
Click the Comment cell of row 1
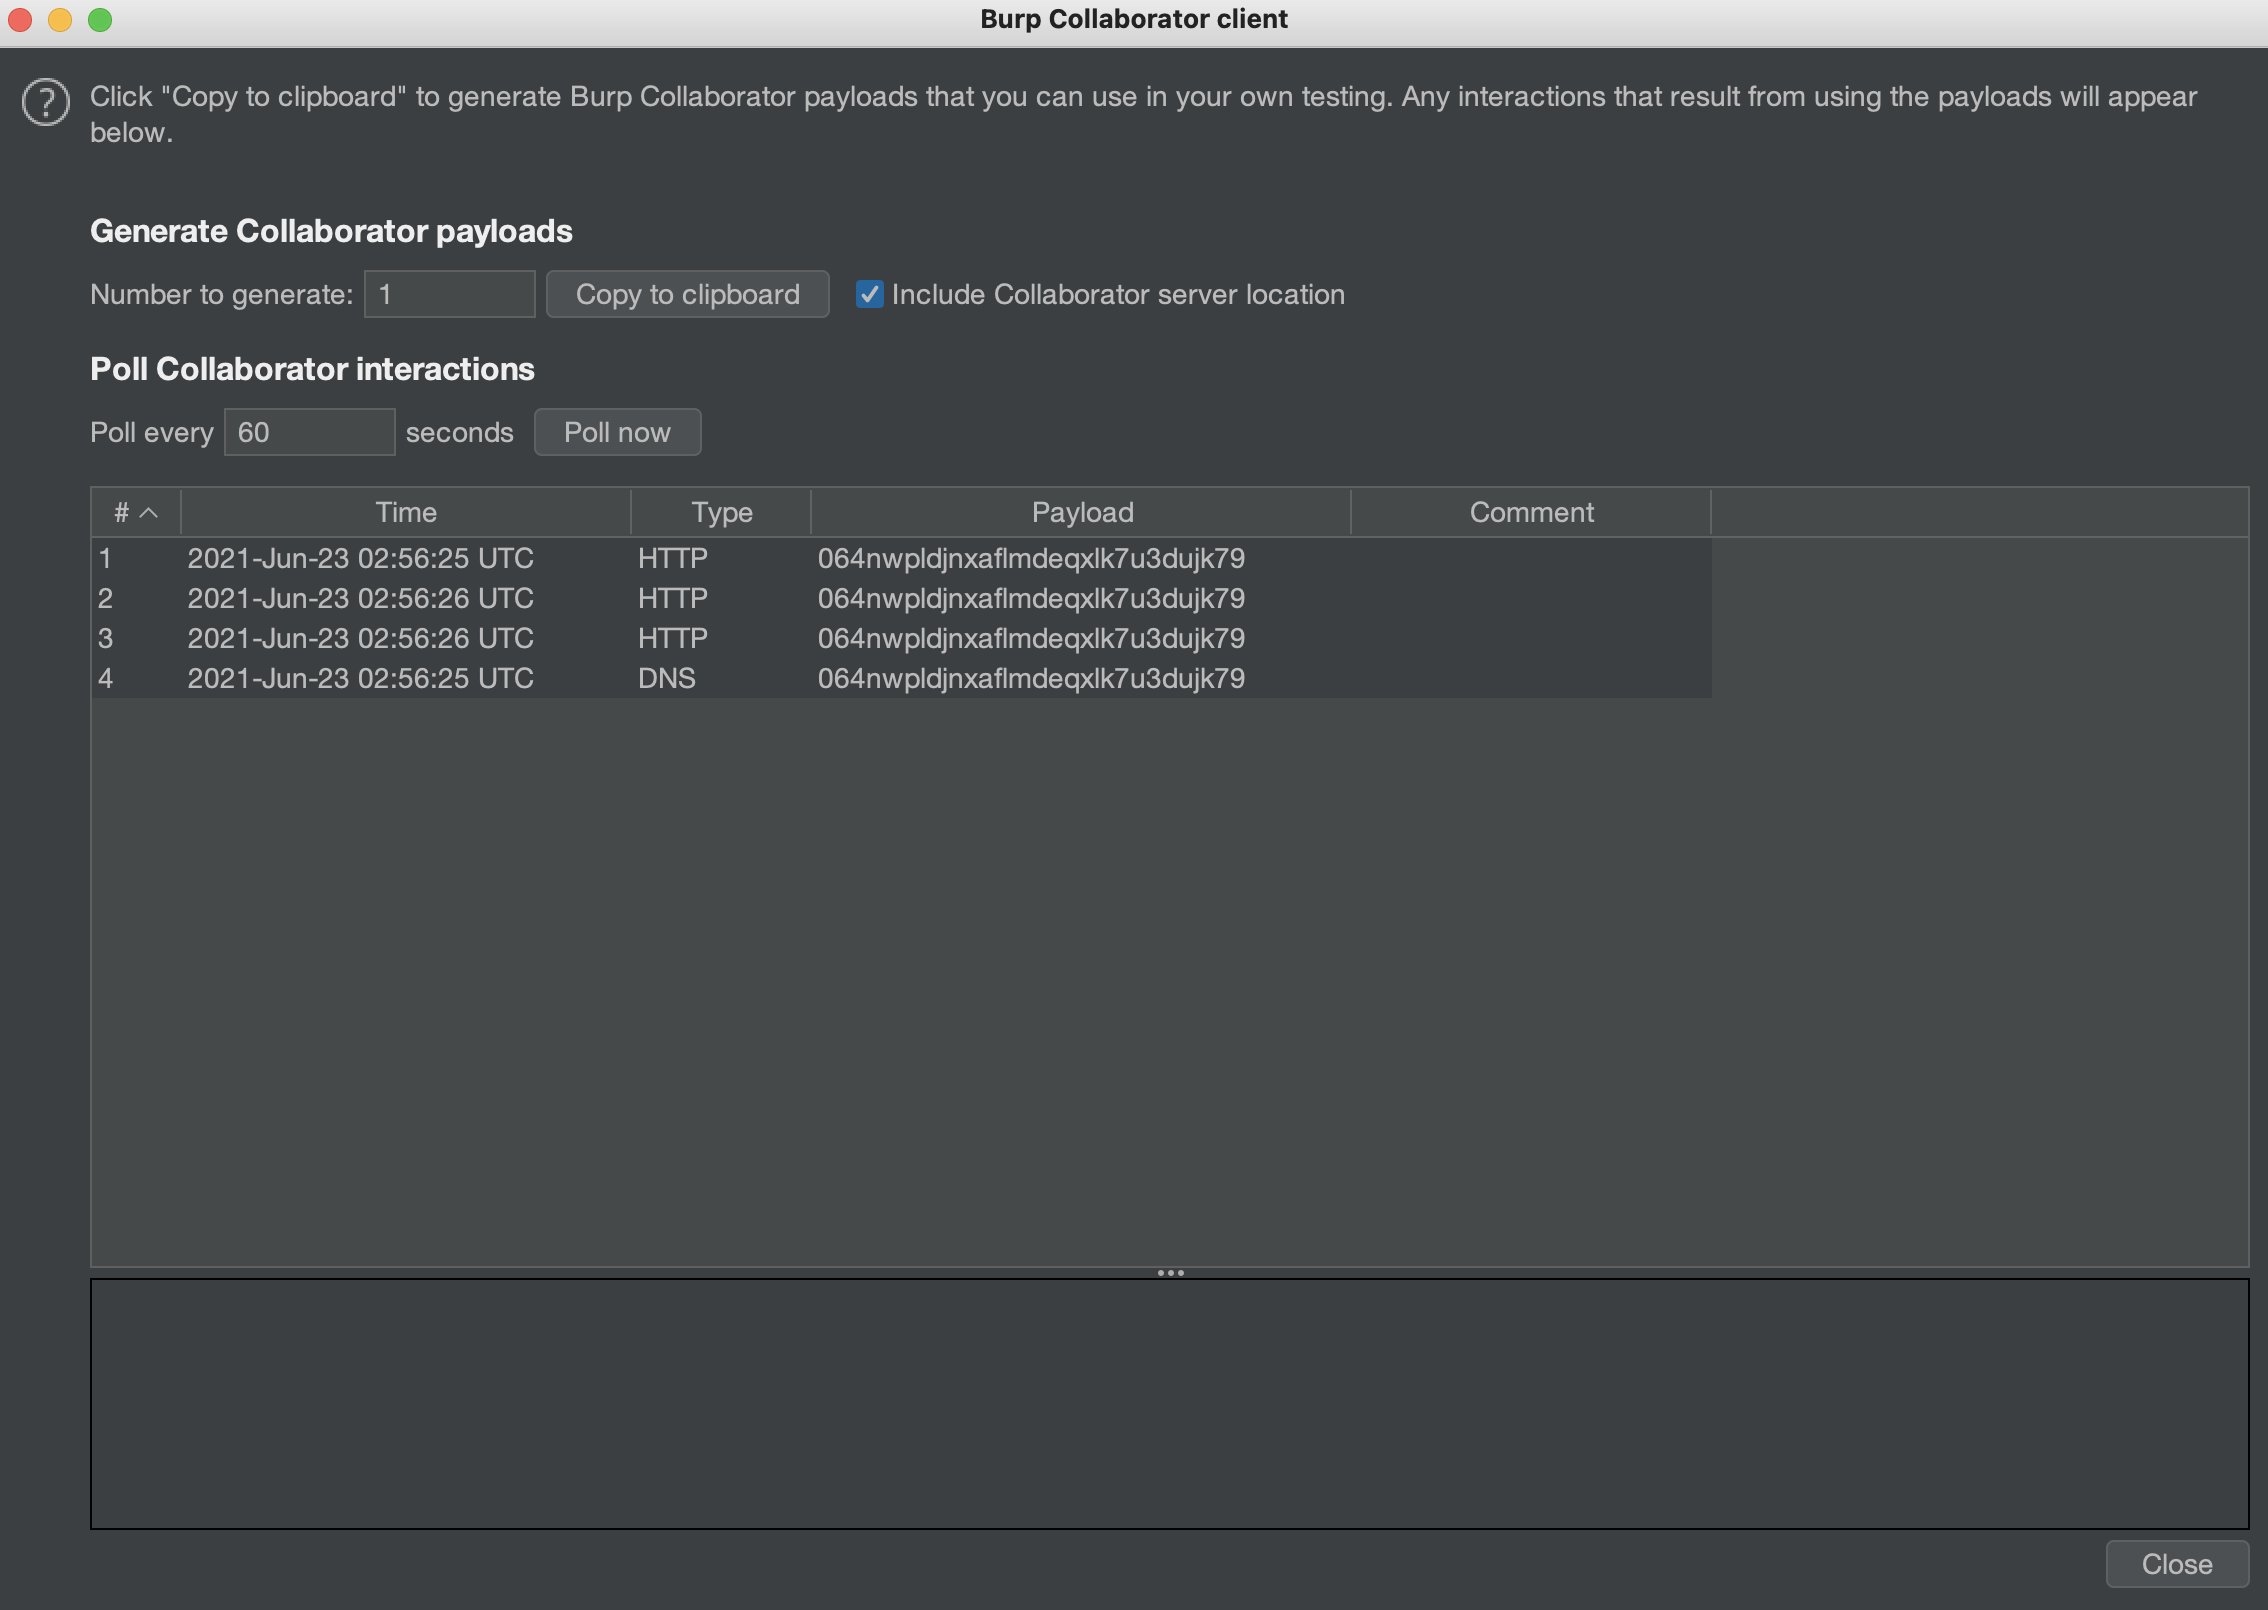coord(1531,558)
